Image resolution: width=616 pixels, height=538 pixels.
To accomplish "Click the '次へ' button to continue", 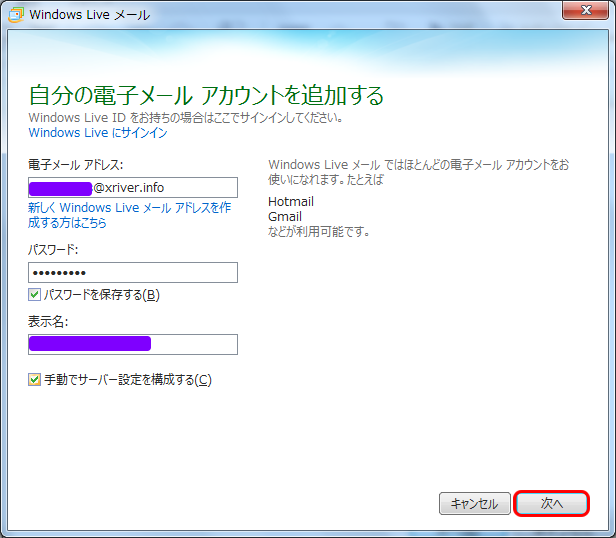I will (x=552, y=504).
